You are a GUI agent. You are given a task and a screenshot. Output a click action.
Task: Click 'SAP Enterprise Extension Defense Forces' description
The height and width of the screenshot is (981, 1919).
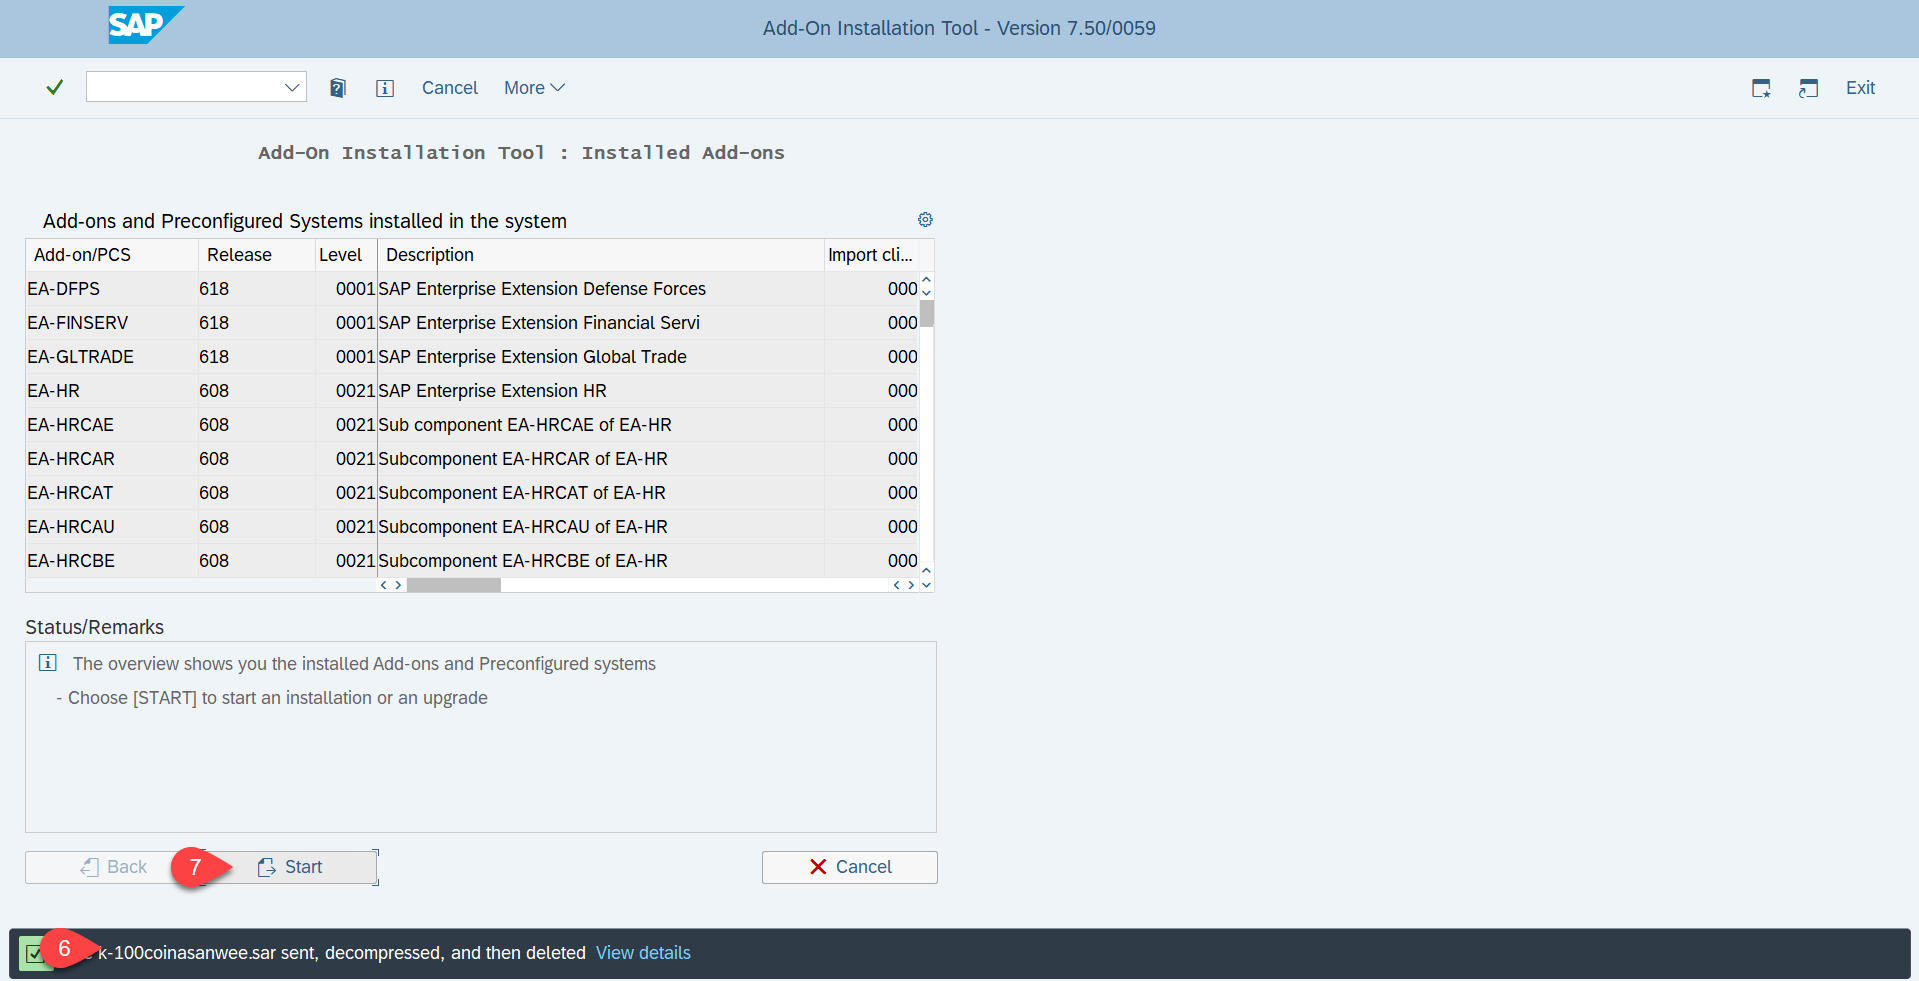coord(542,289)
